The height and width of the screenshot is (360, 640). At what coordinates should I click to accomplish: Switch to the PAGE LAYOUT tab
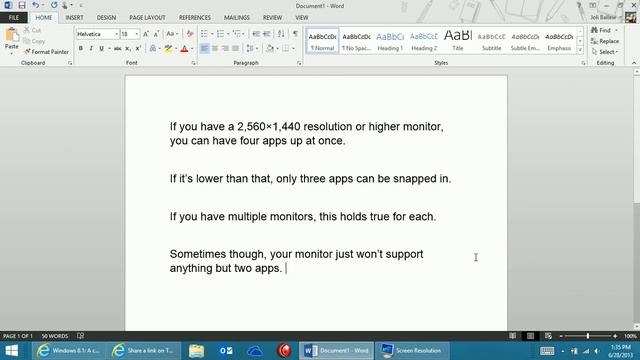(147, 18)
